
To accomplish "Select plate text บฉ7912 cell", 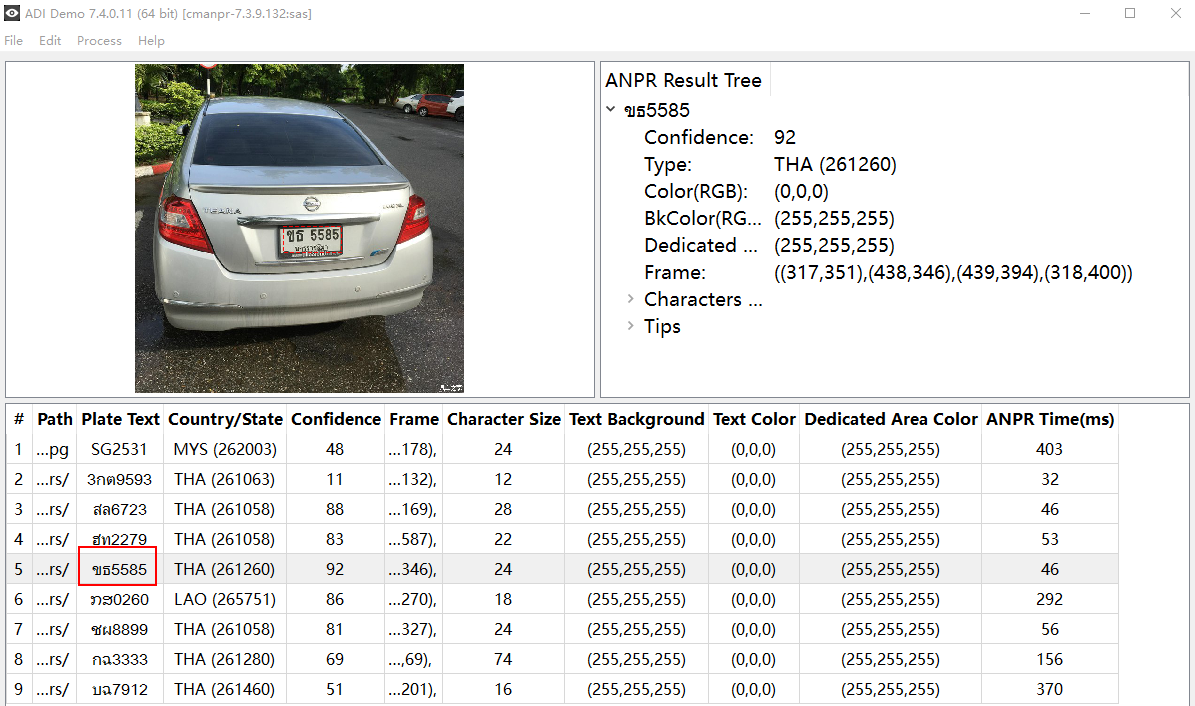I will pyautogui.click(x=119, y=689).
